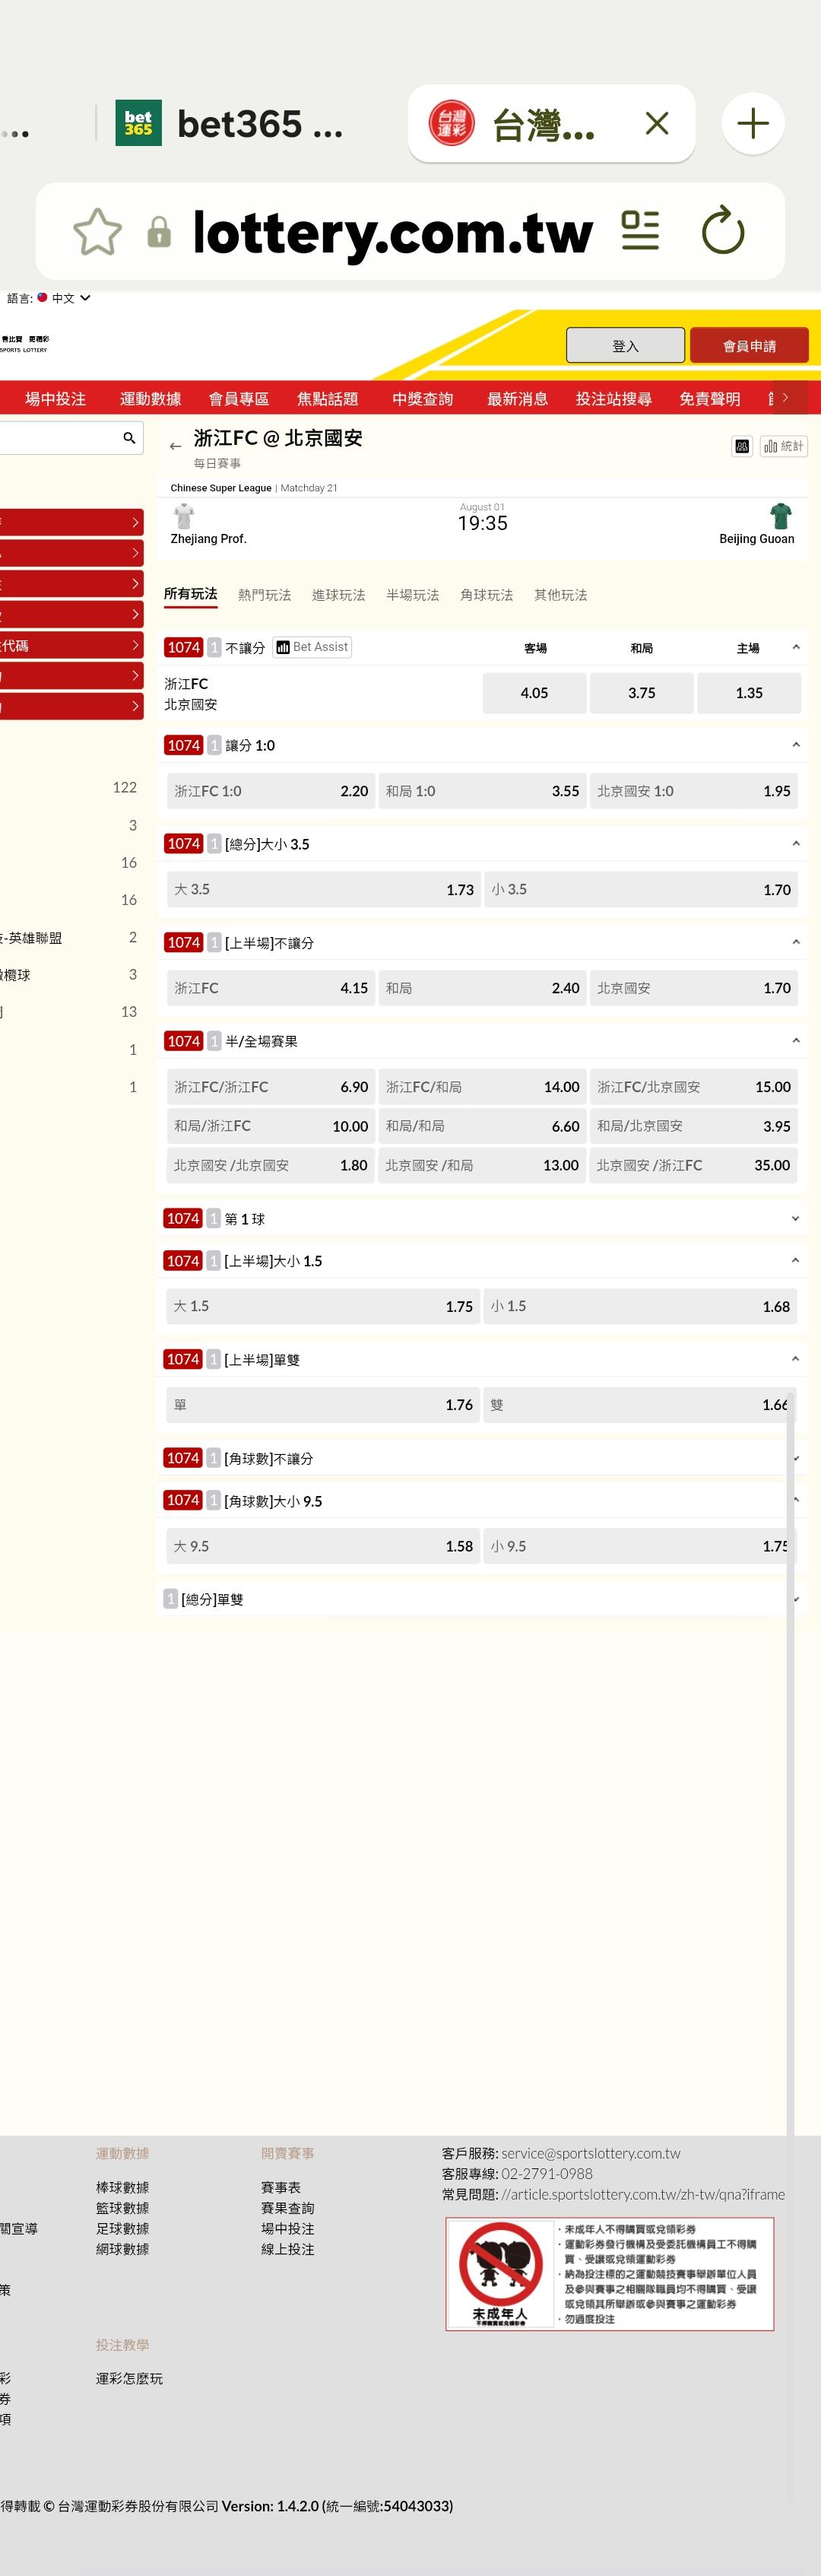Expand the 代碼 sidebar category
Viewport: 821px width, 2576px height.
tap(71, 645)
